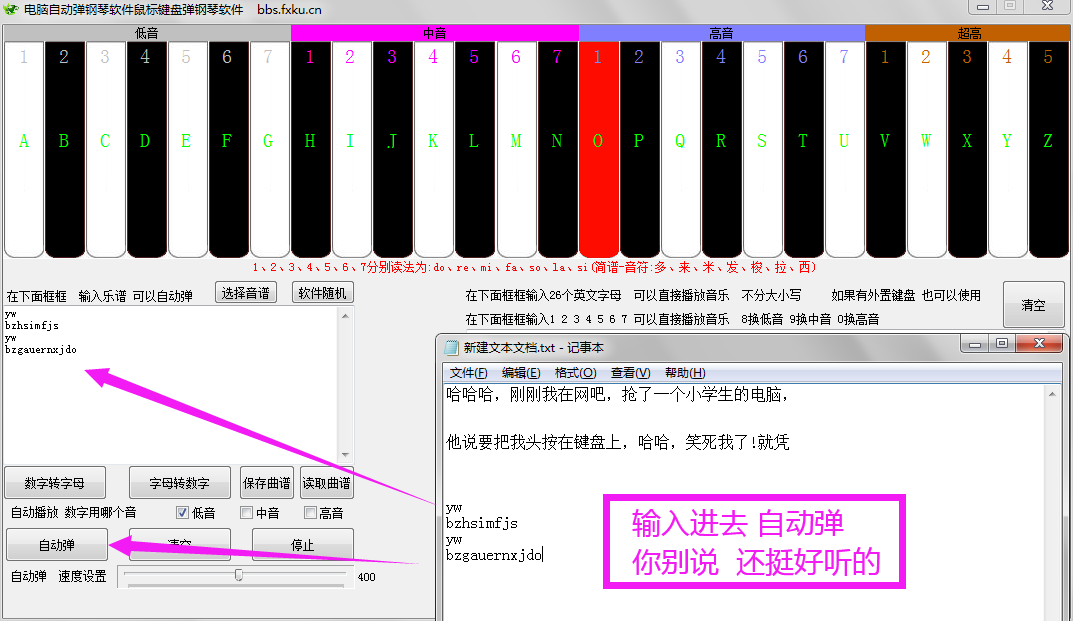The height and width of the screenshot is (621, 1073).
Task: Play the mid-range piano key H
Action: coord(311,149)
